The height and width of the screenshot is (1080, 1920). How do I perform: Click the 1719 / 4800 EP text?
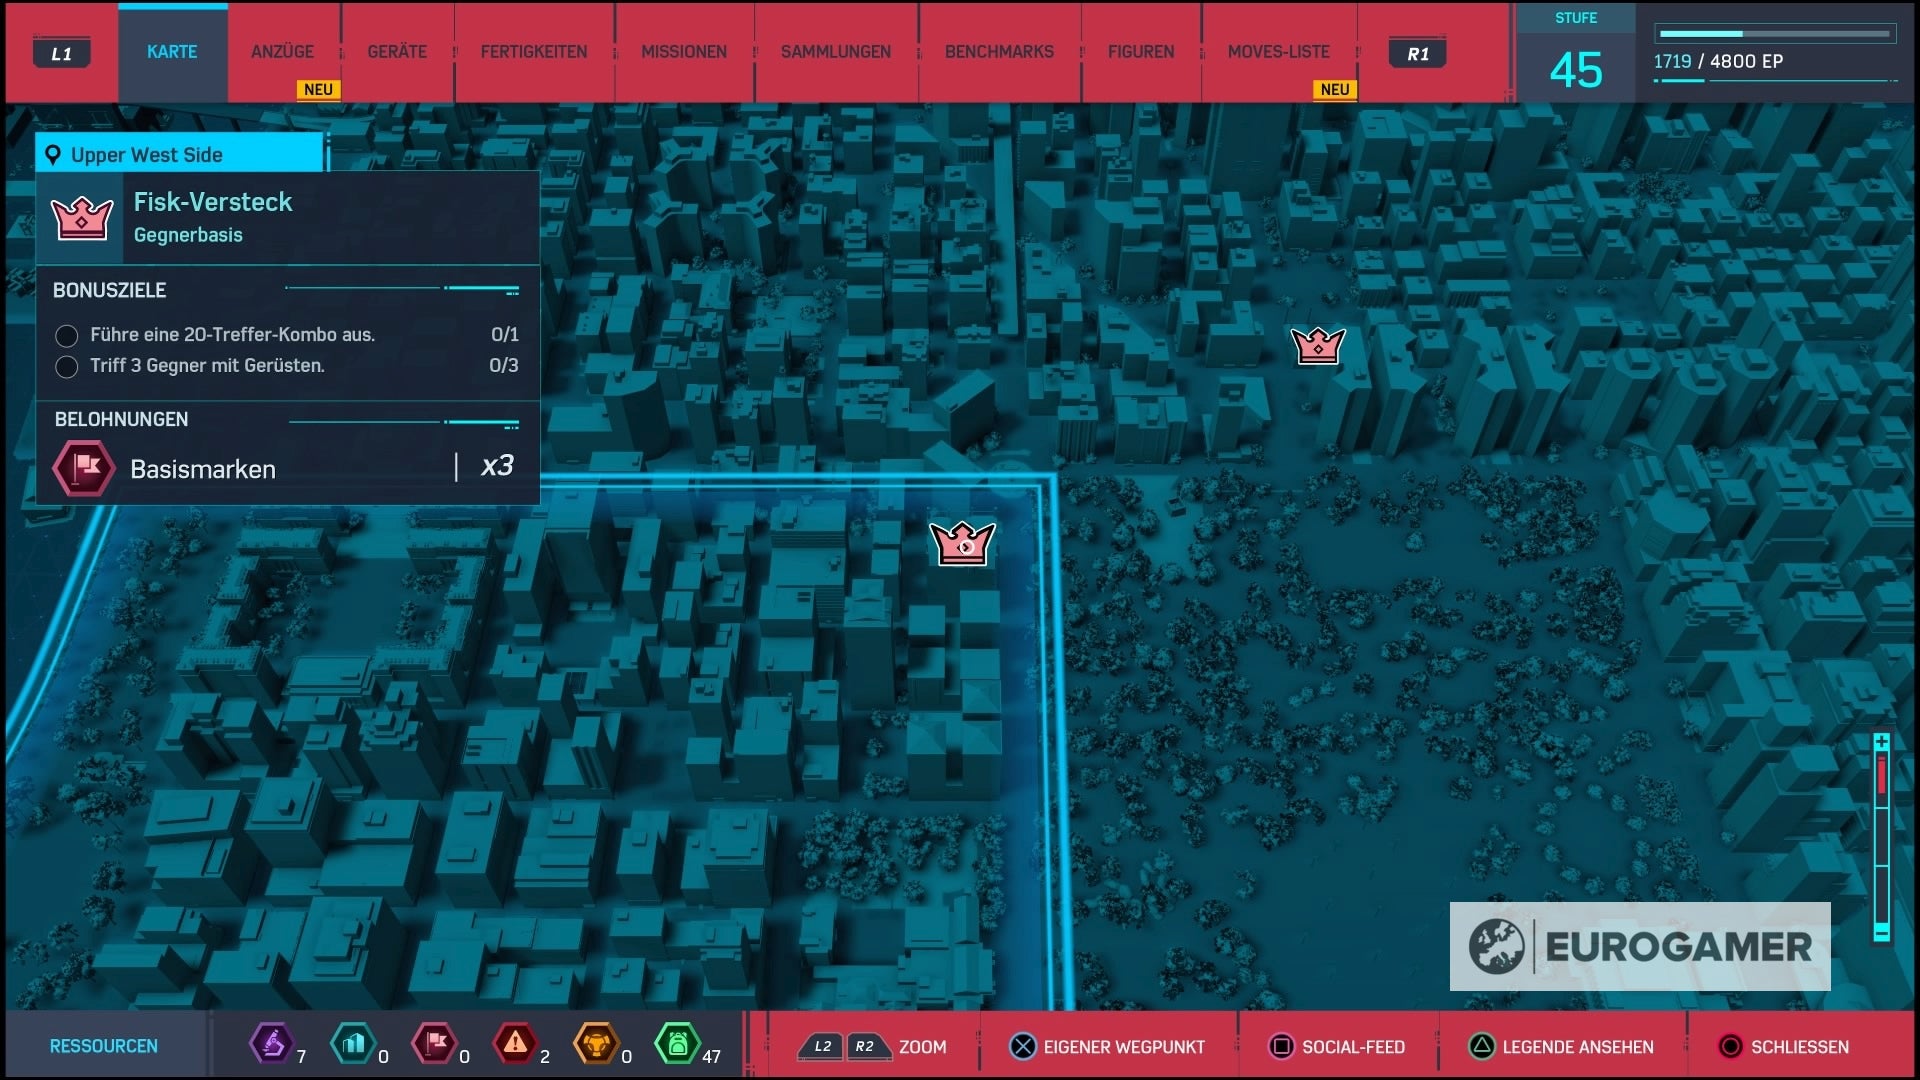[x=1718, y=61]
